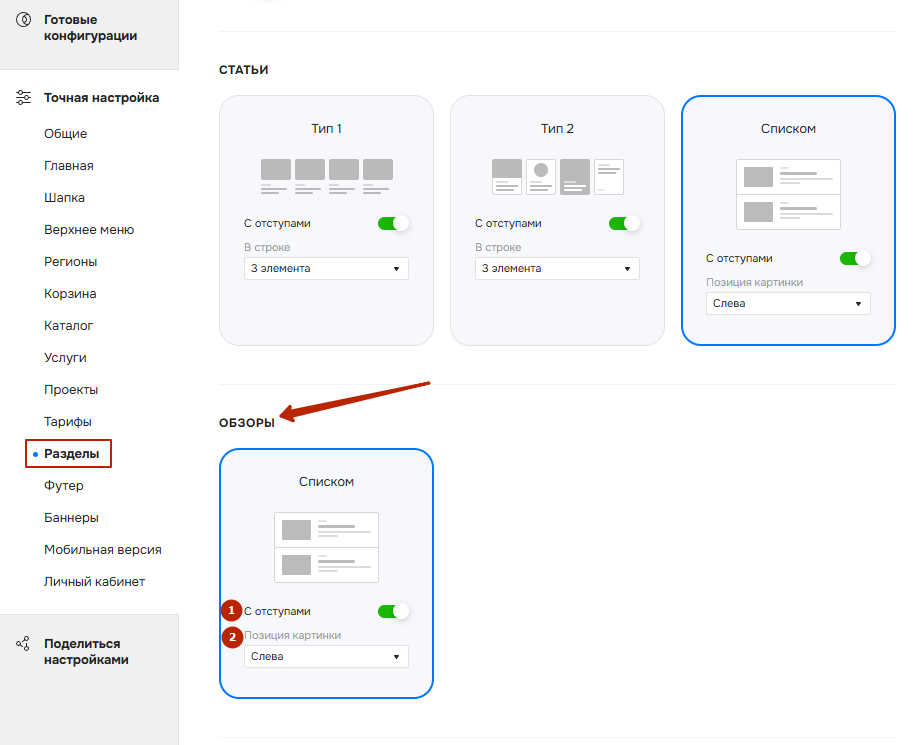Open В строке dropdown in Тип 2 card
Image resolution: width=924 pixels, height=745 pixels.
tap(557, 268)
